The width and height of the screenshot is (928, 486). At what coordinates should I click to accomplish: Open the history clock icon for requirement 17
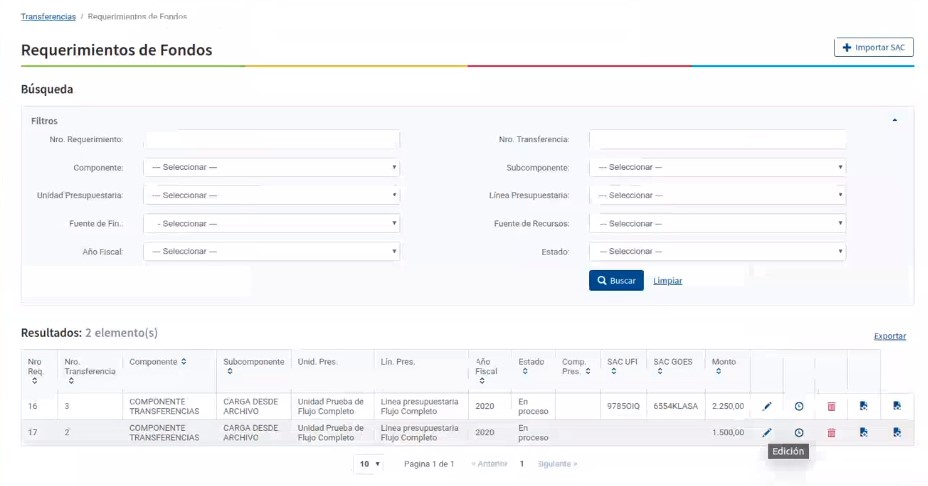tap(799, 432)
